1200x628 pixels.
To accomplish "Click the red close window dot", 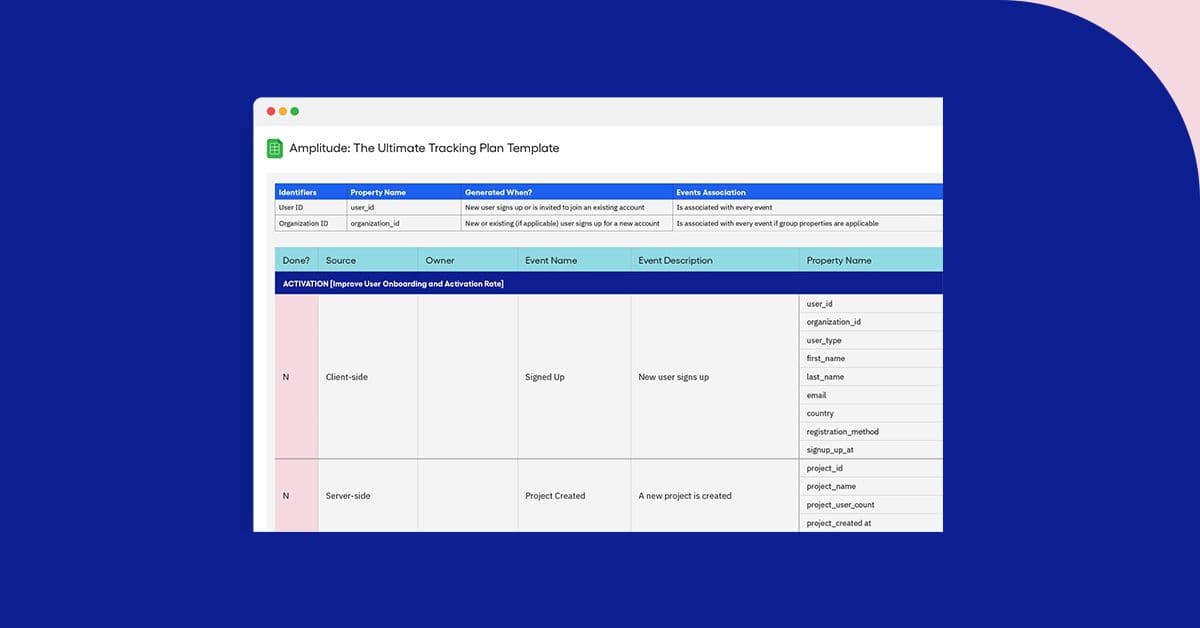I will point(271,111).
